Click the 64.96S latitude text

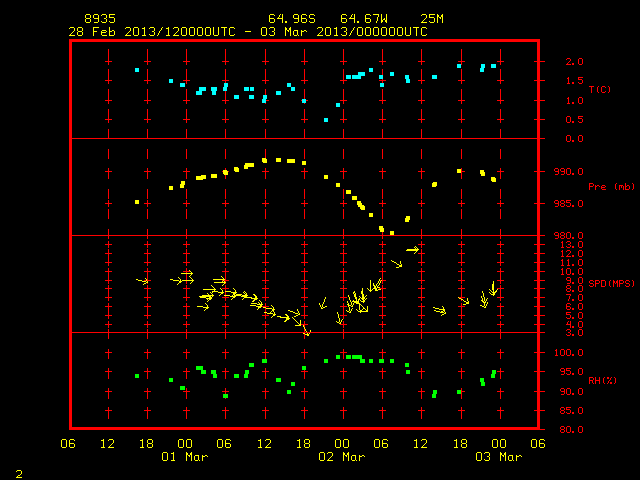(x=292, y=19)
